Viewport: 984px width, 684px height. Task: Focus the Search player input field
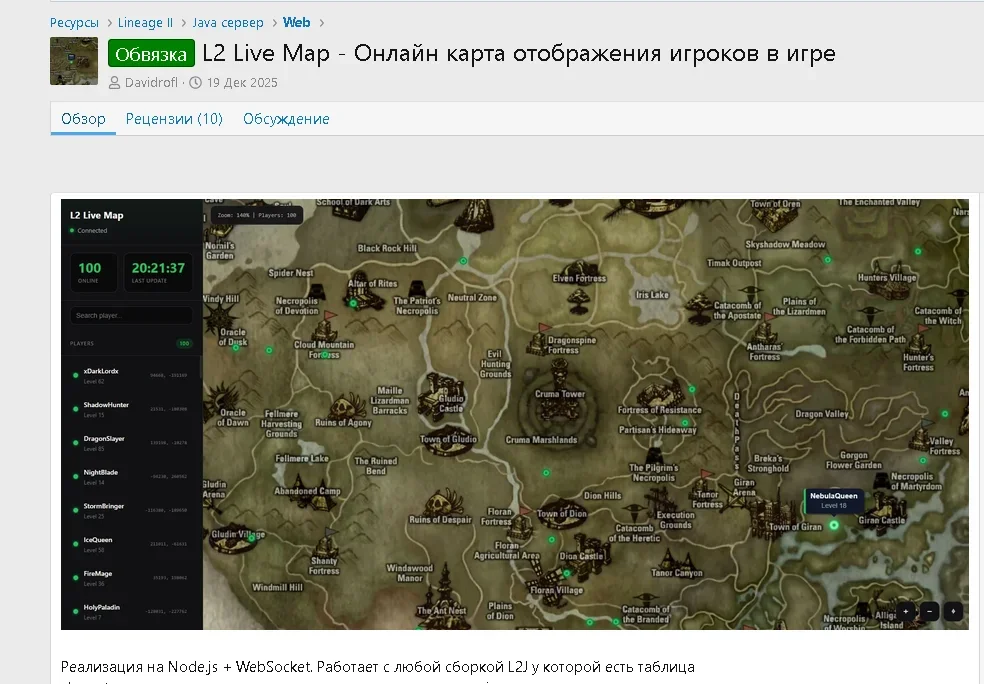click(x=131, y=315)
